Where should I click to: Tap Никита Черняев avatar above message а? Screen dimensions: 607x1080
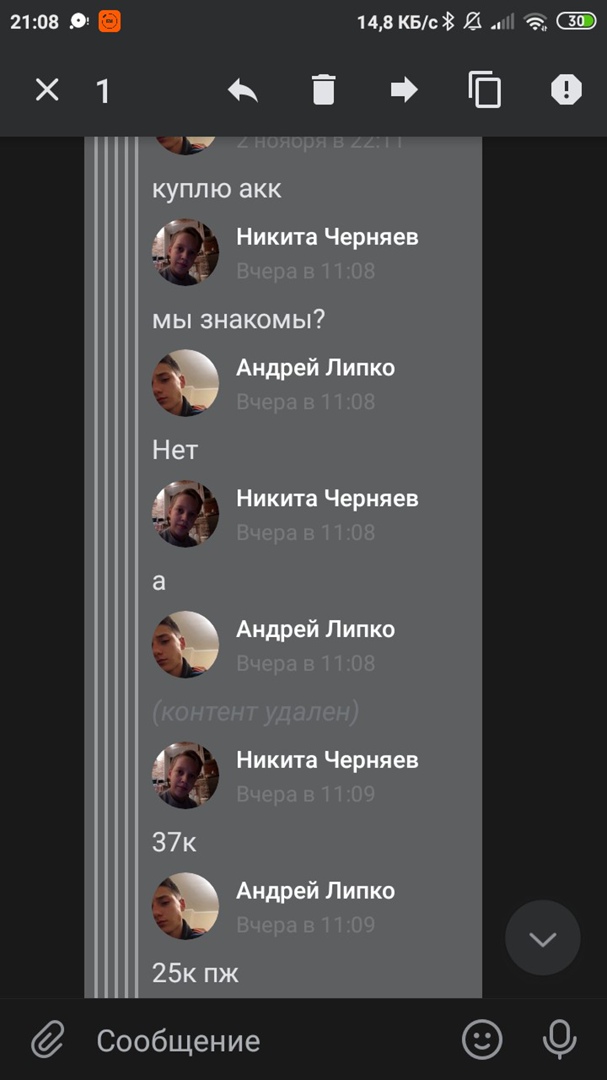[185, 514]
